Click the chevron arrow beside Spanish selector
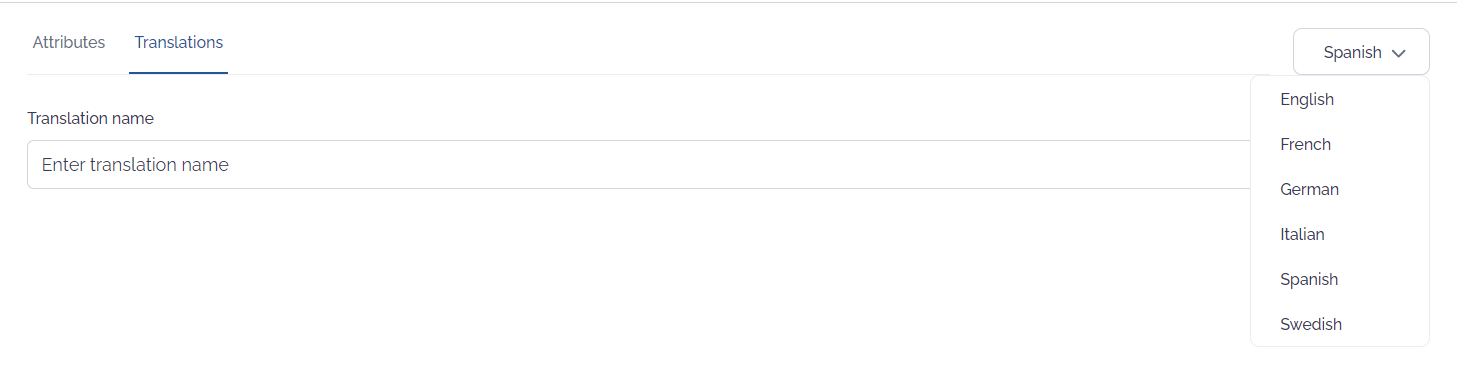 [1398, 53]
